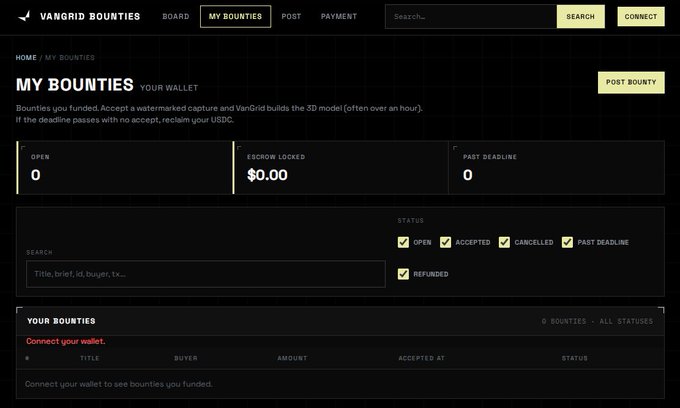This screenshot has width=680, height=408.
Task: Click the TITLE column header
Action: pos(90,358)
